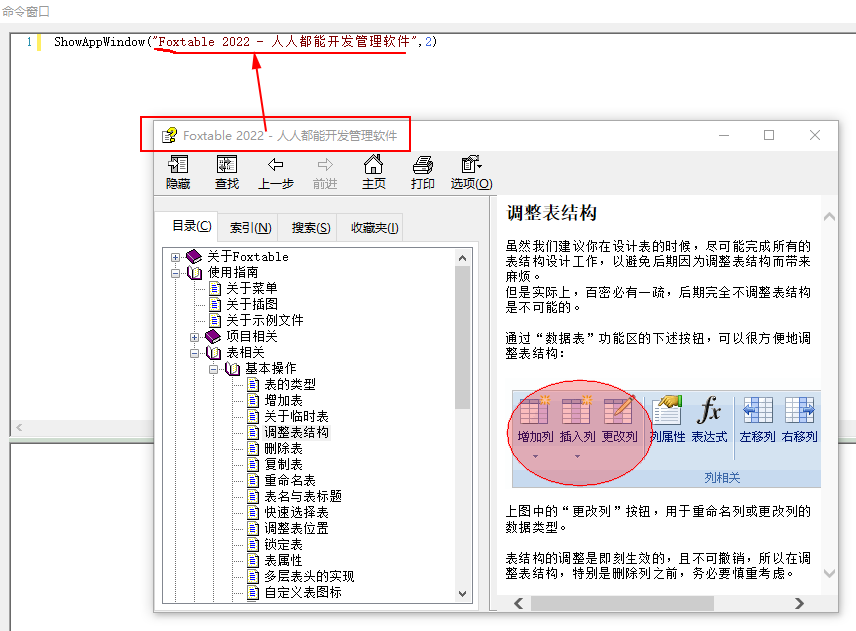Click the 命令窗口 scroll-left arrow
856x631 pixels.
(19, 427)
